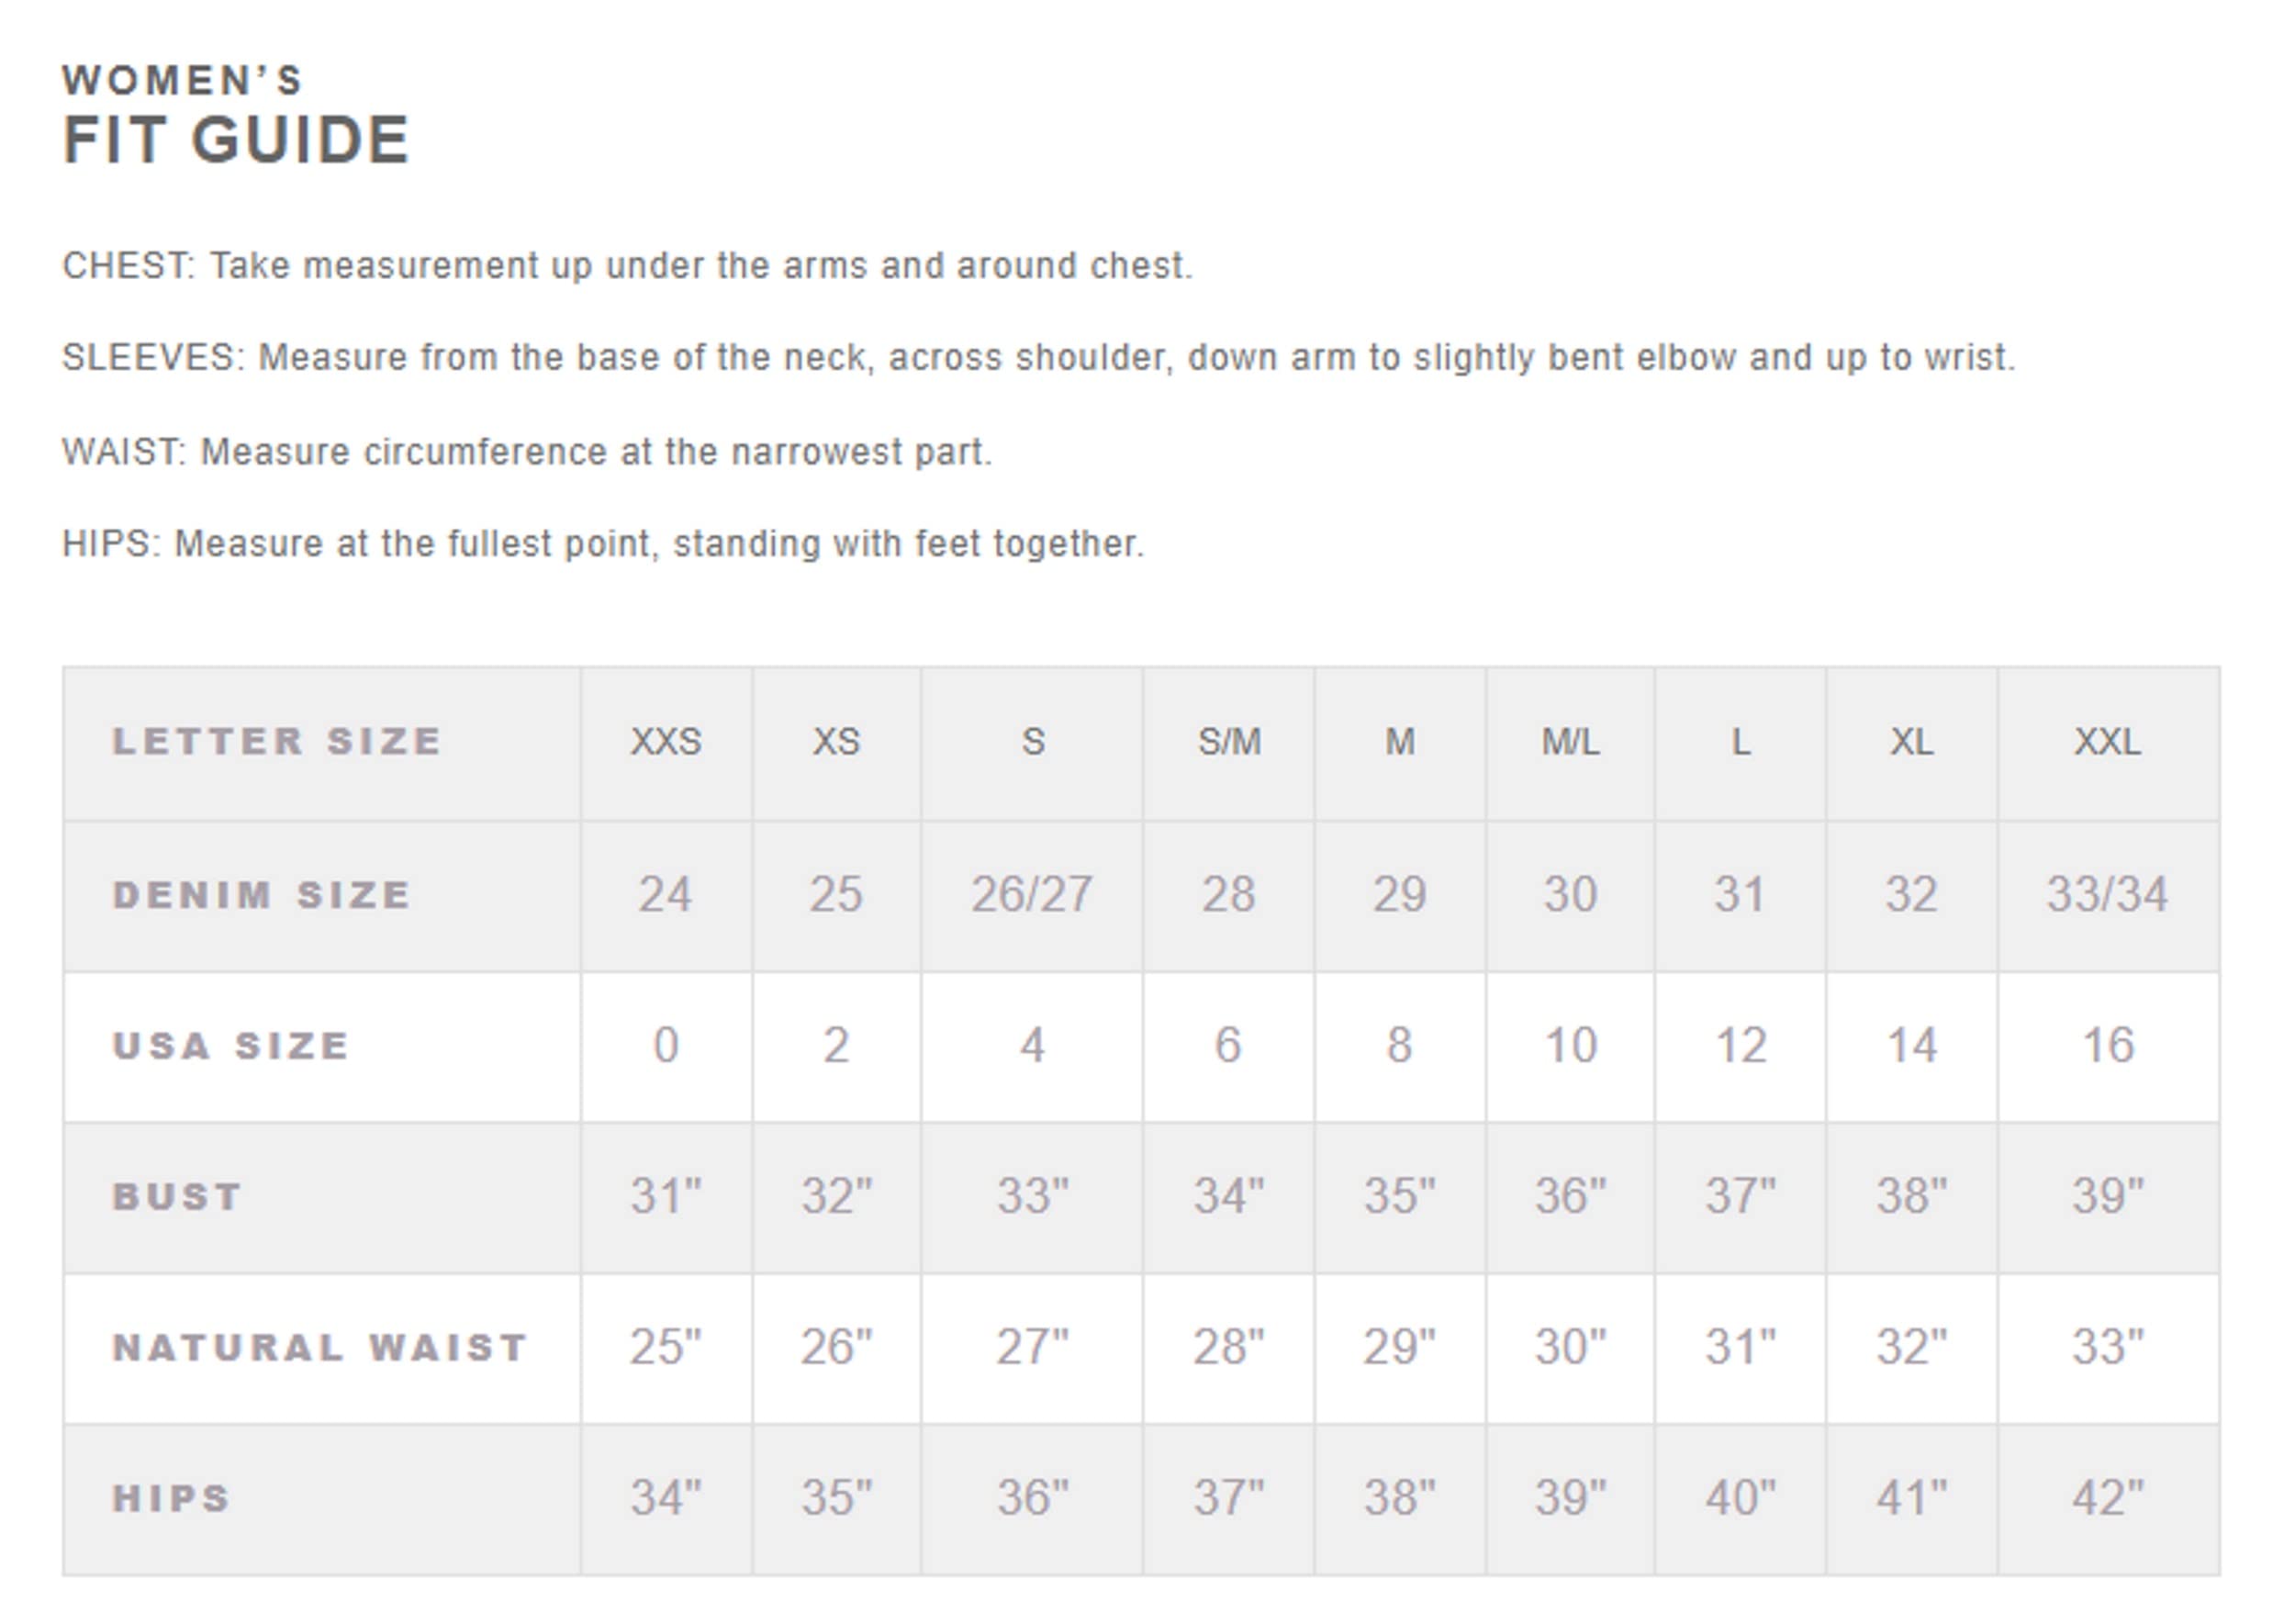Click the 42" hips measurement cell
This screenshot has width=2295, height=1624.
2107,1499
